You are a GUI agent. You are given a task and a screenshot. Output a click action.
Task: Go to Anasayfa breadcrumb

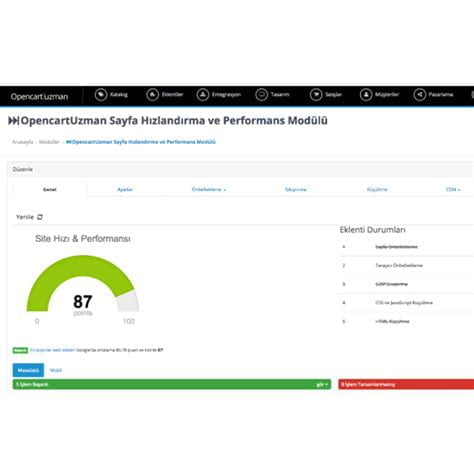23,142
